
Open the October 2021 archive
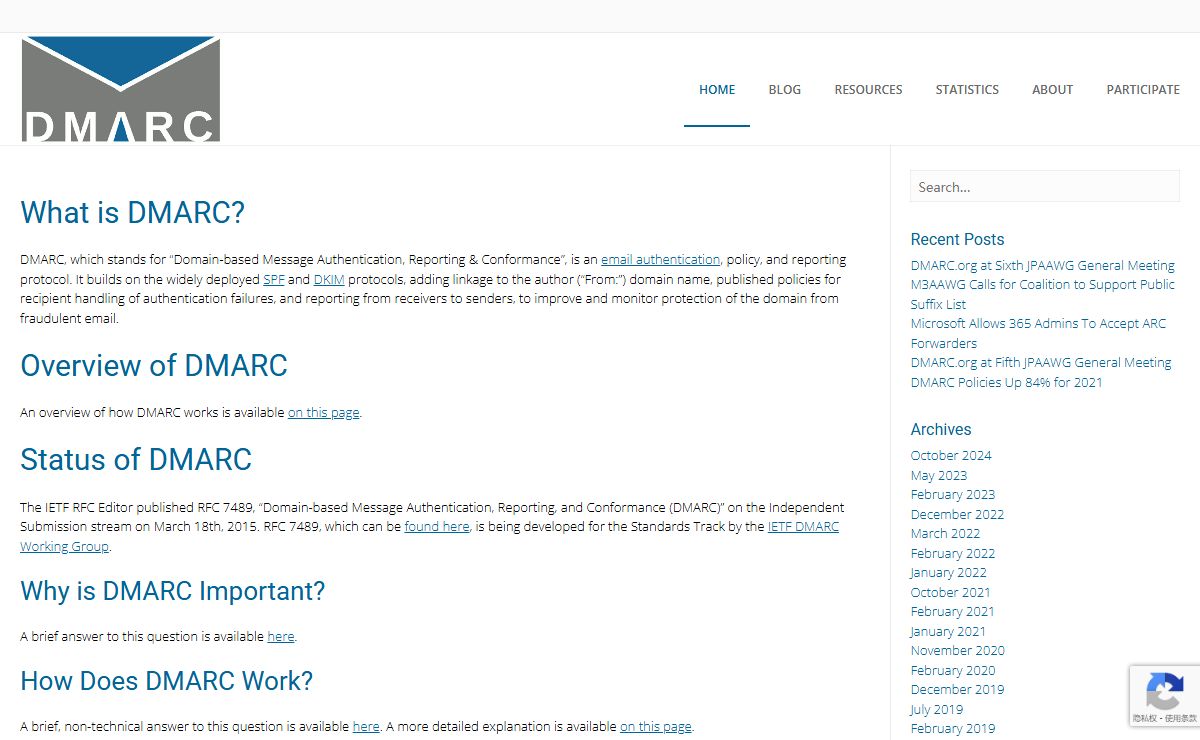pos(950,592)
